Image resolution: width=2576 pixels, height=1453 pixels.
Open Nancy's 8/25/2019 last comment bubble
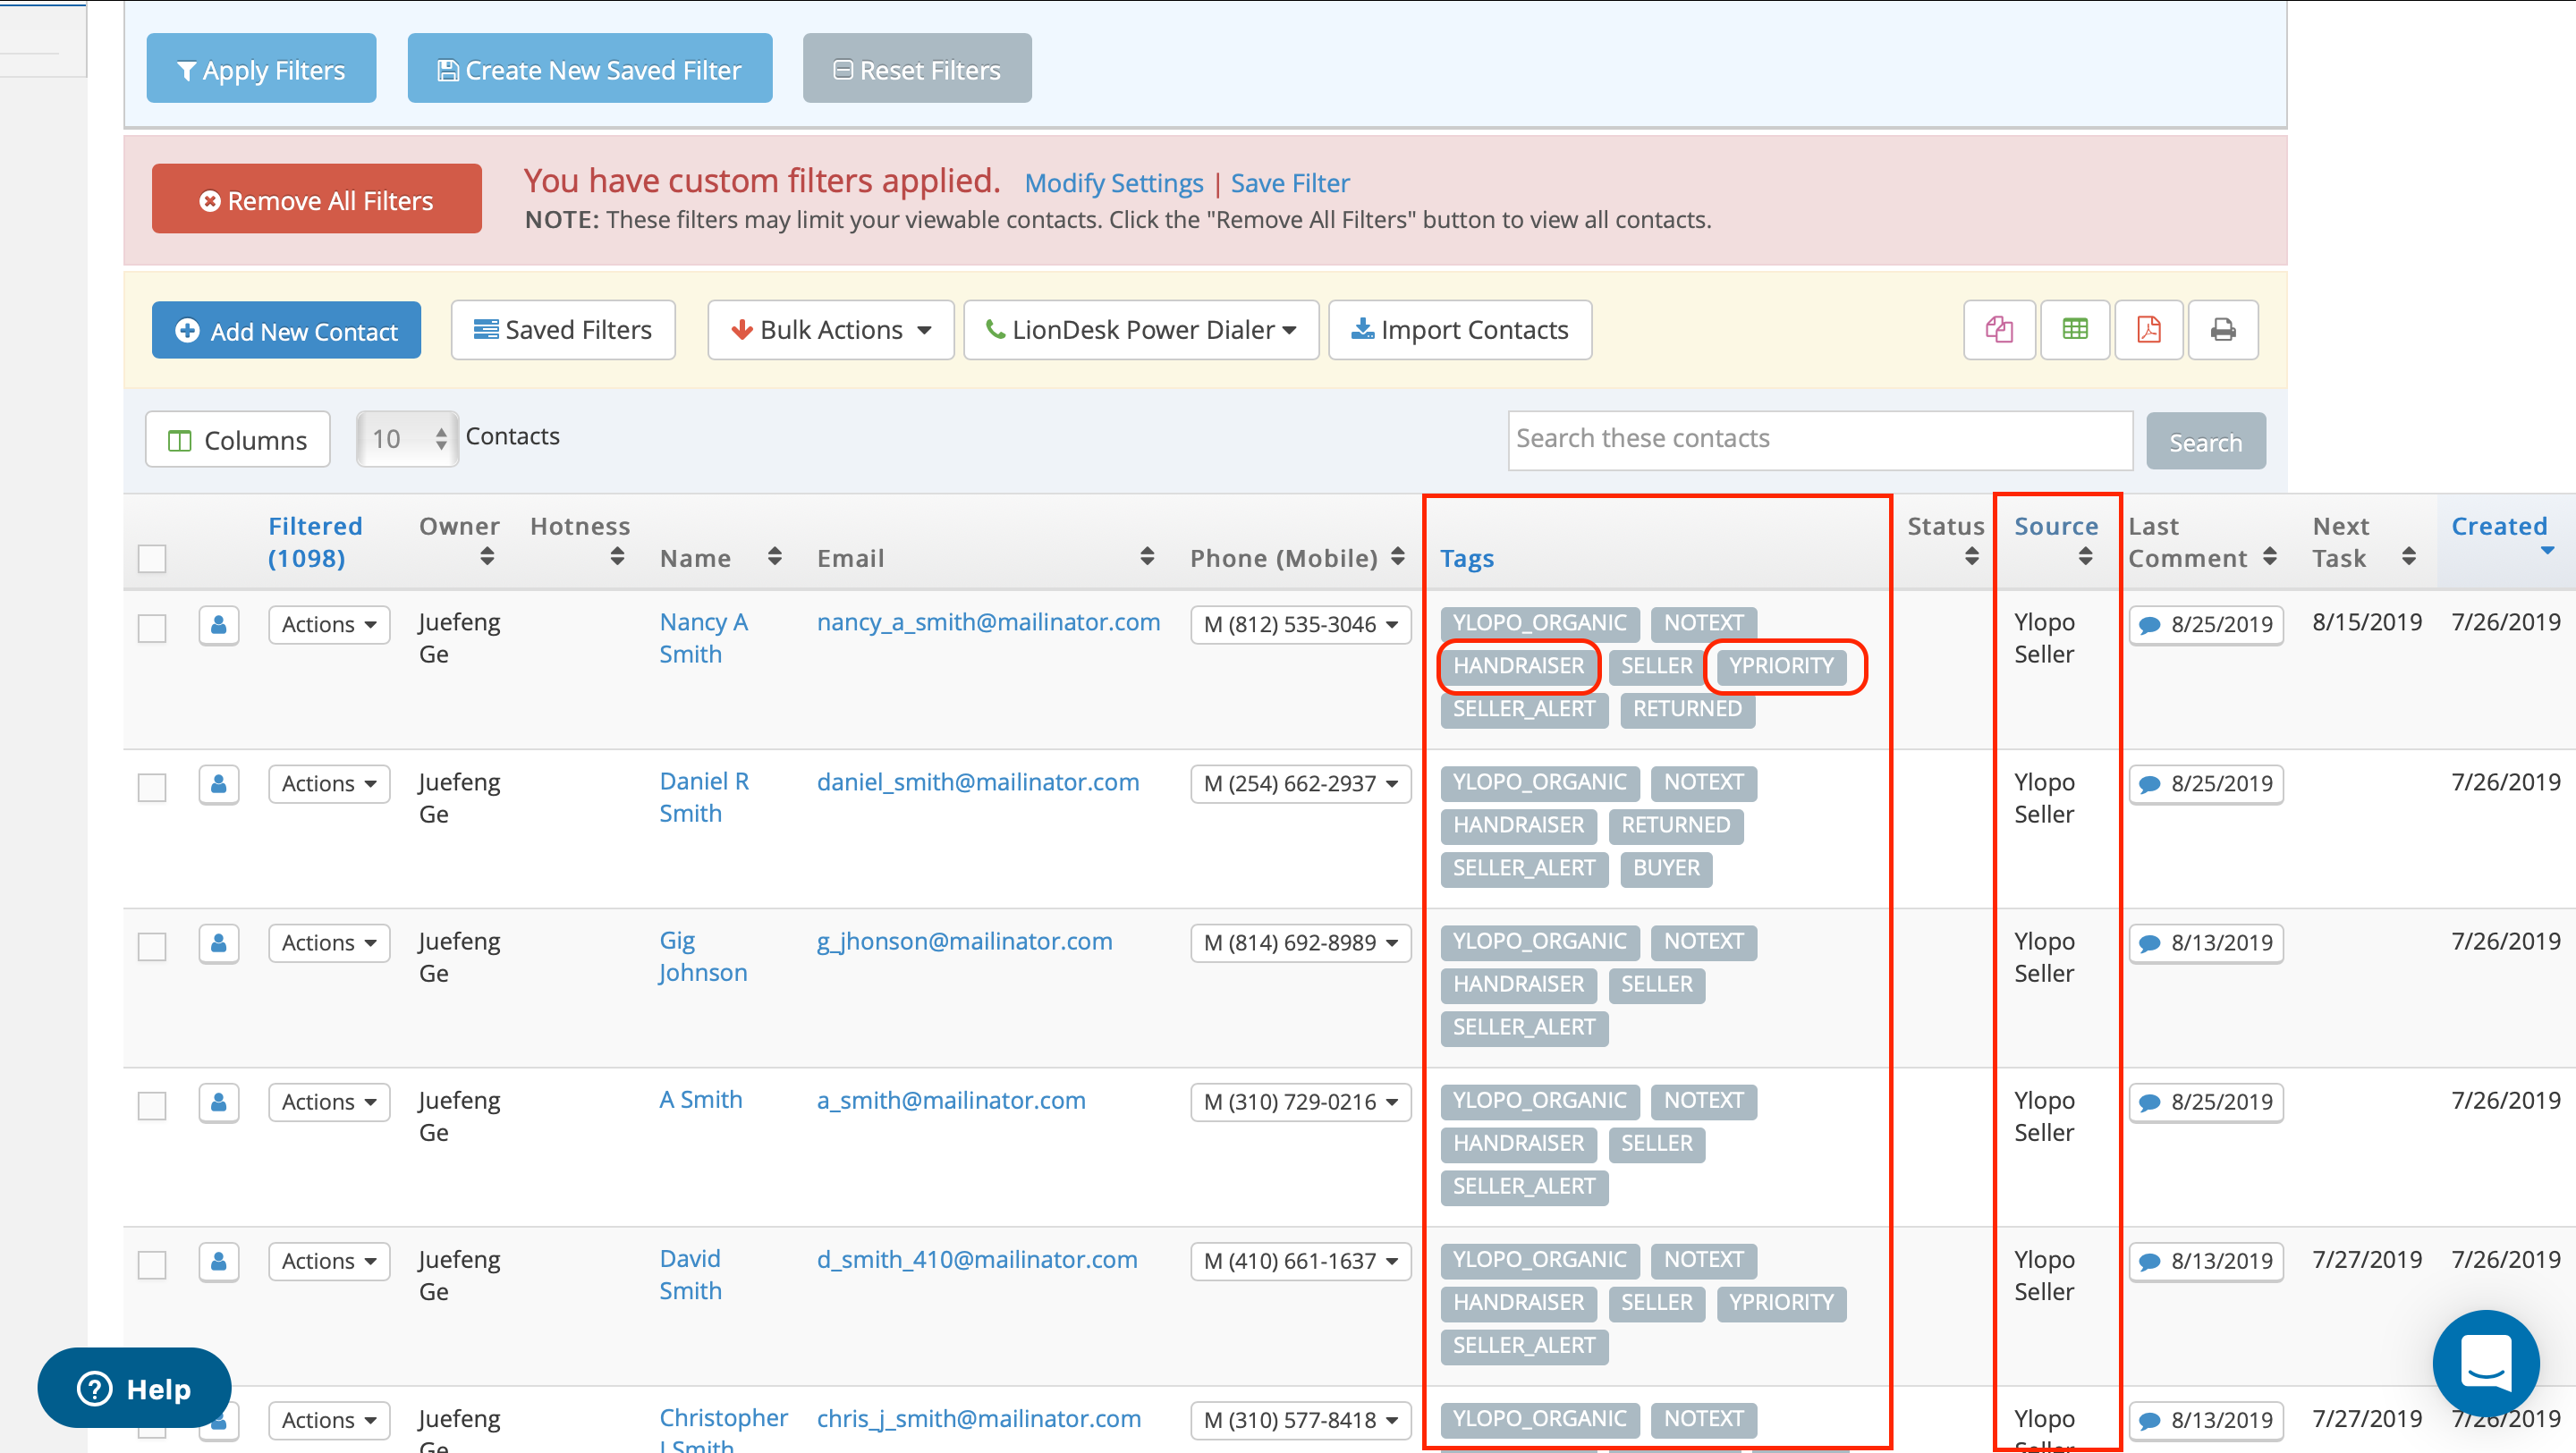(2206, 626)
